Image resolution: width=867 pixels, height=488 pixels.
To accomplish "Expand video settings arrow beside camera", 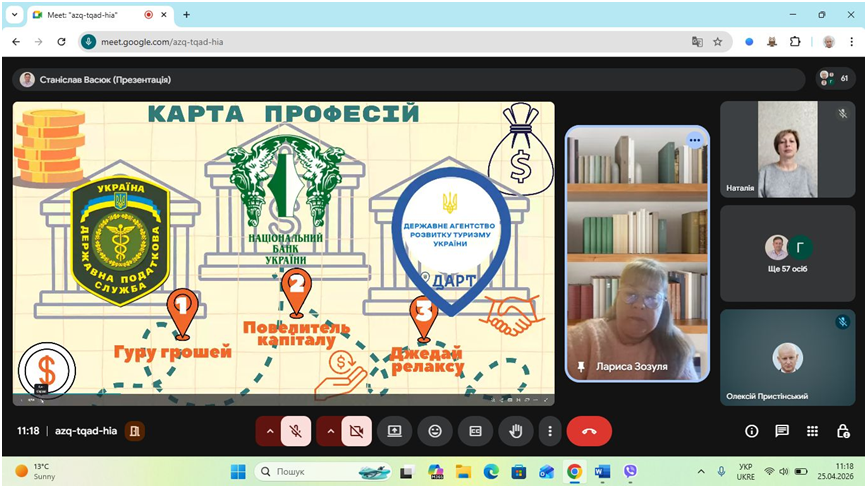I will 329,431.
